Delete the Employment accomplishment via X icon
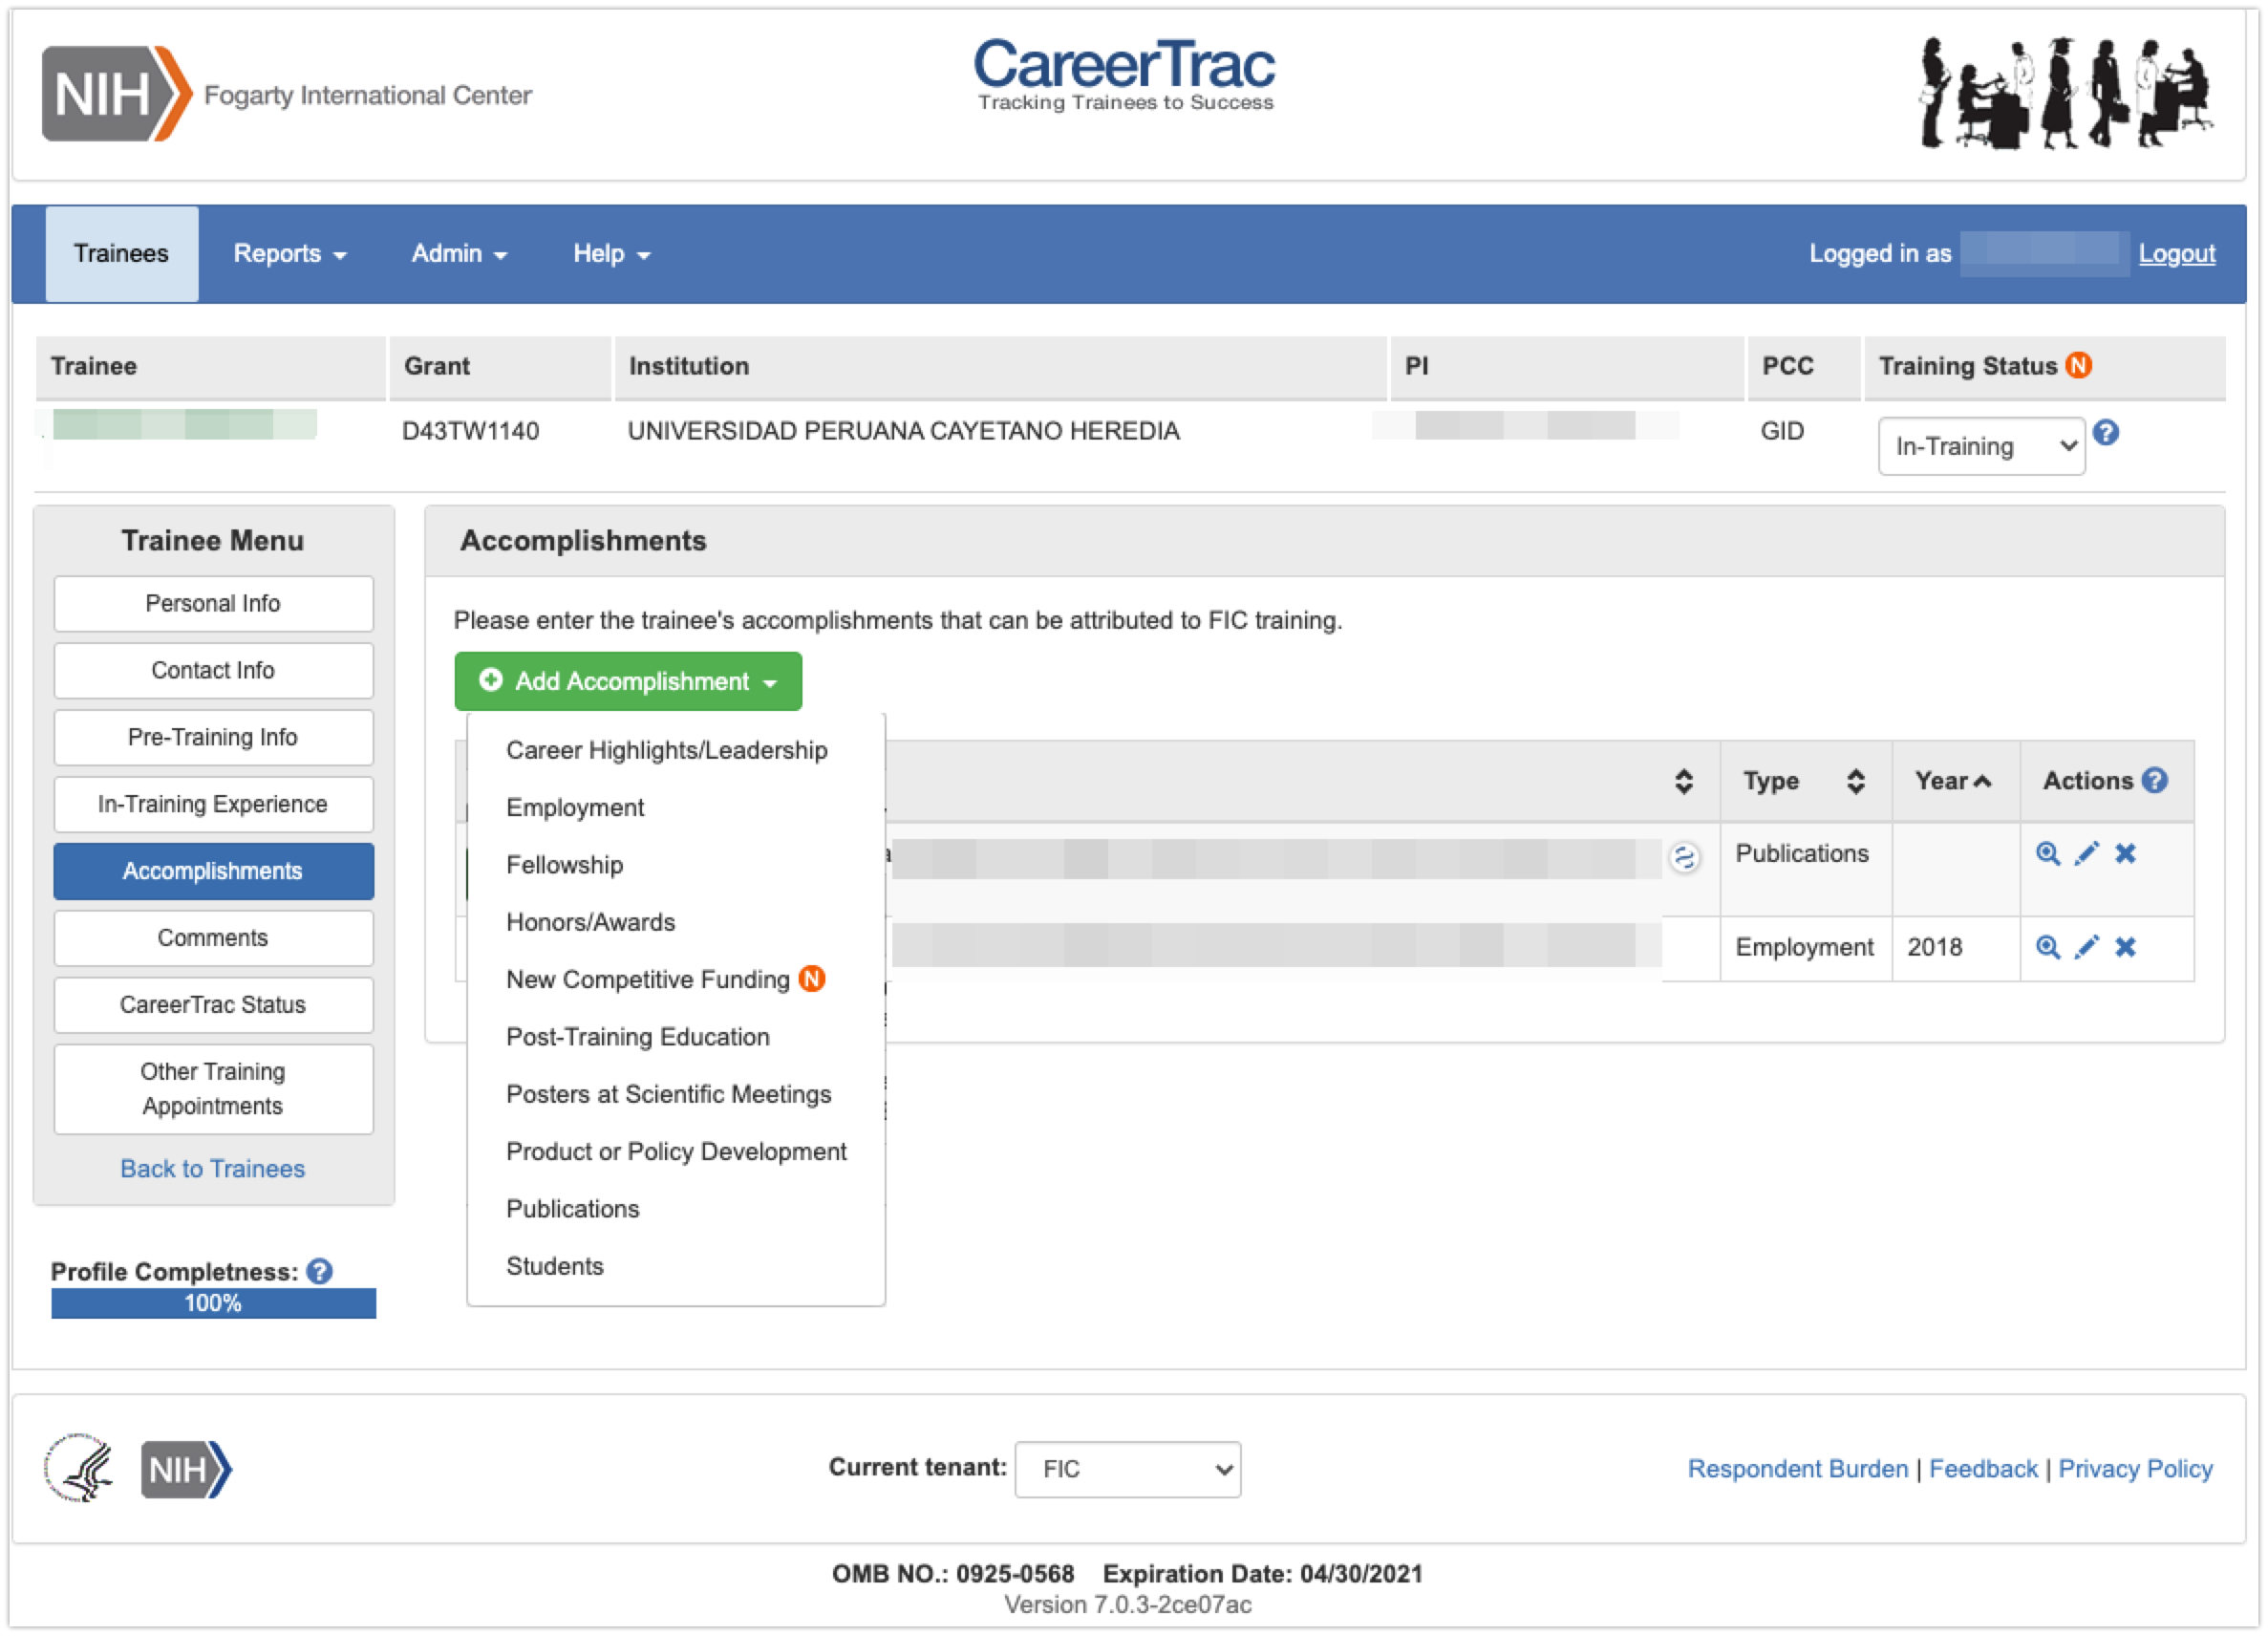Image resolution: width=2268 pixels, height=1636 pixels. coord(2125,947)
